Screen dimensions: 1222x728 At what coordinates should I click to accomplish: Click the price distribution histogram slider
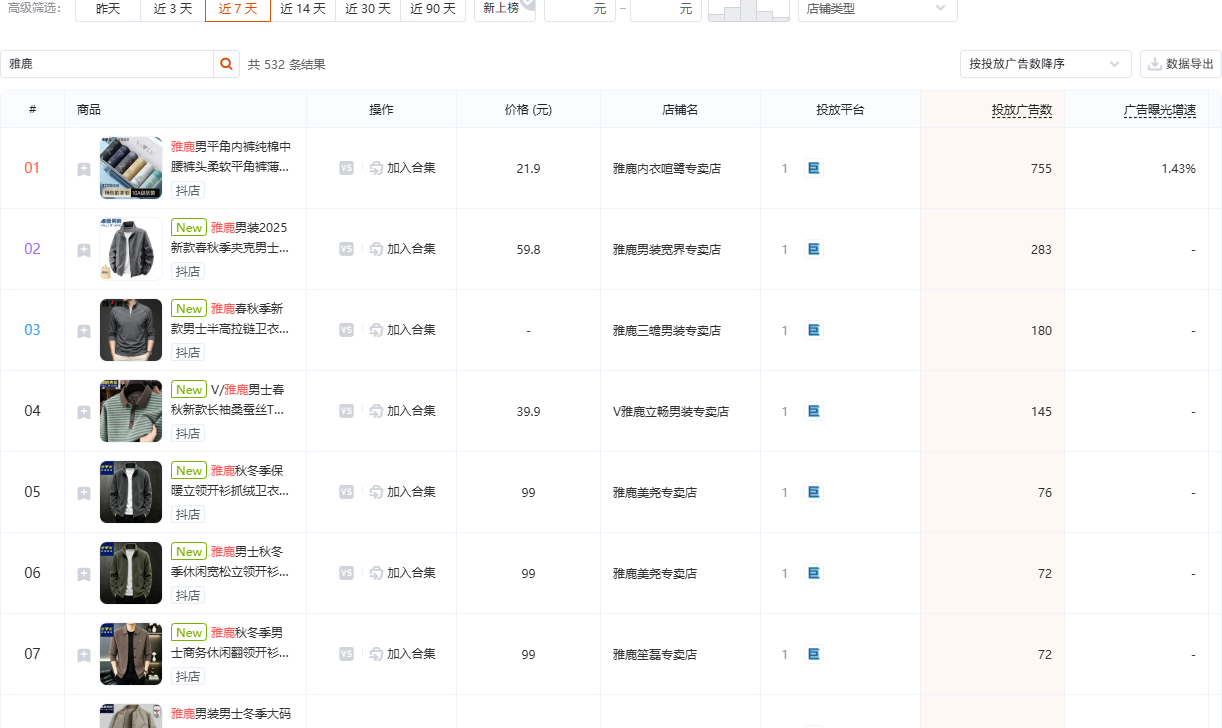click(x=748, y=10)
